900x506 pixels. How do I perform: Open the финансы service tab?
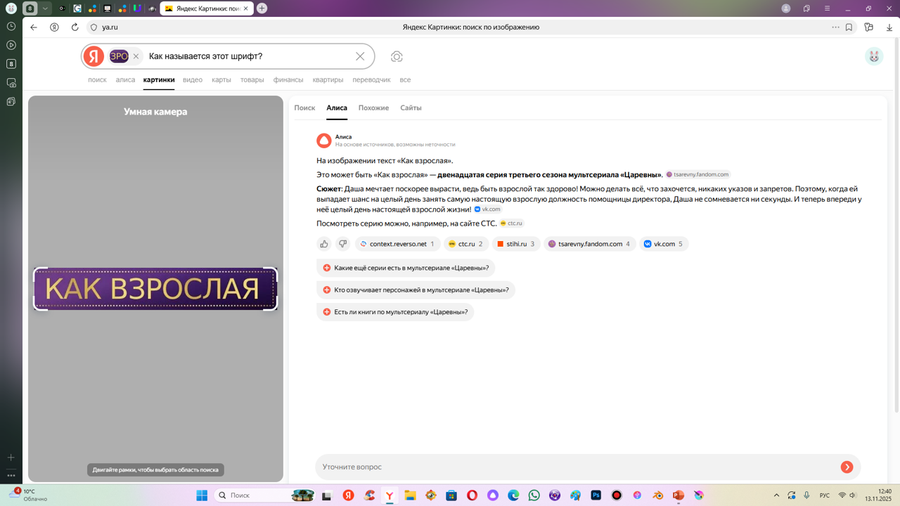[288, 80]
